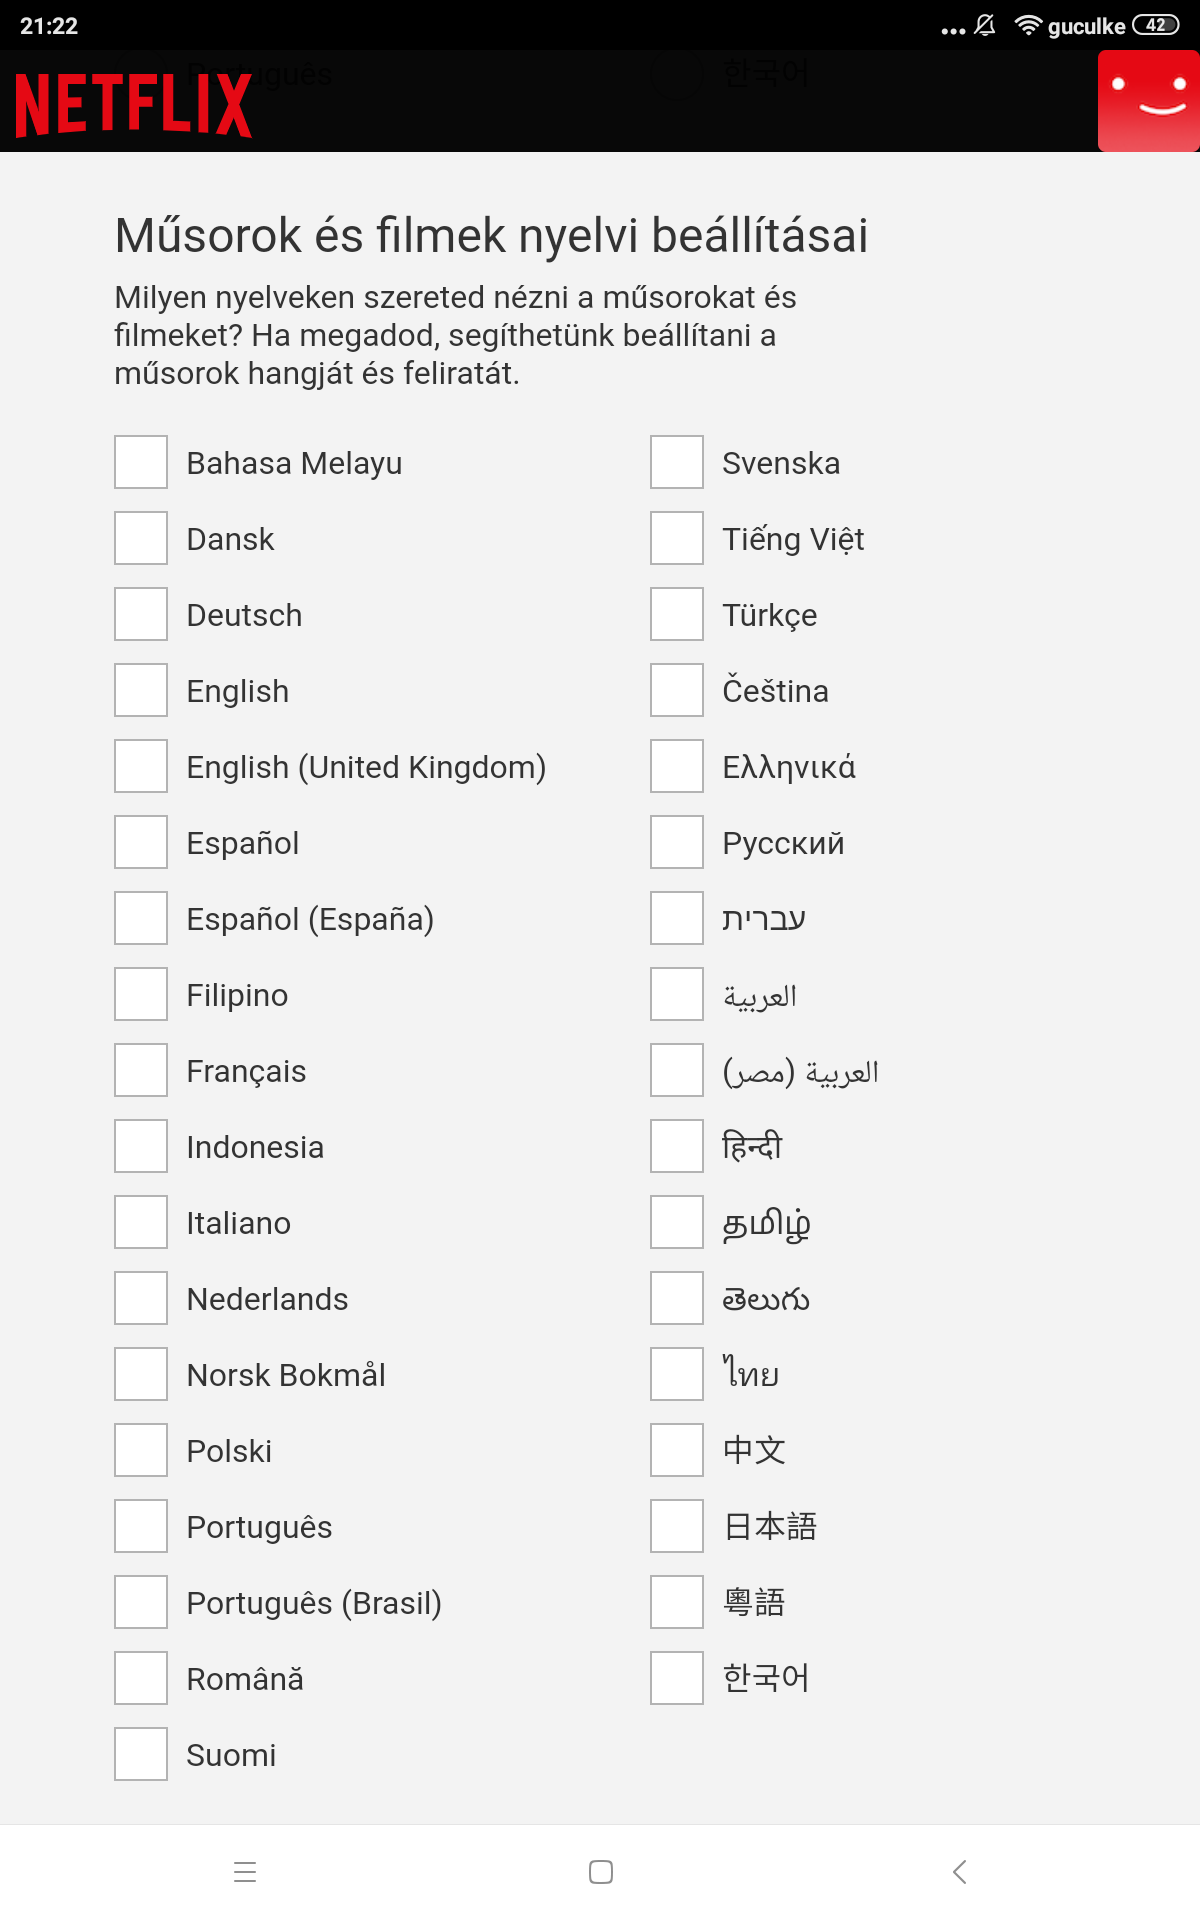The image size is (1200, 1920).
Task: Enable the Deutsch checkbox
Action: 141,614
